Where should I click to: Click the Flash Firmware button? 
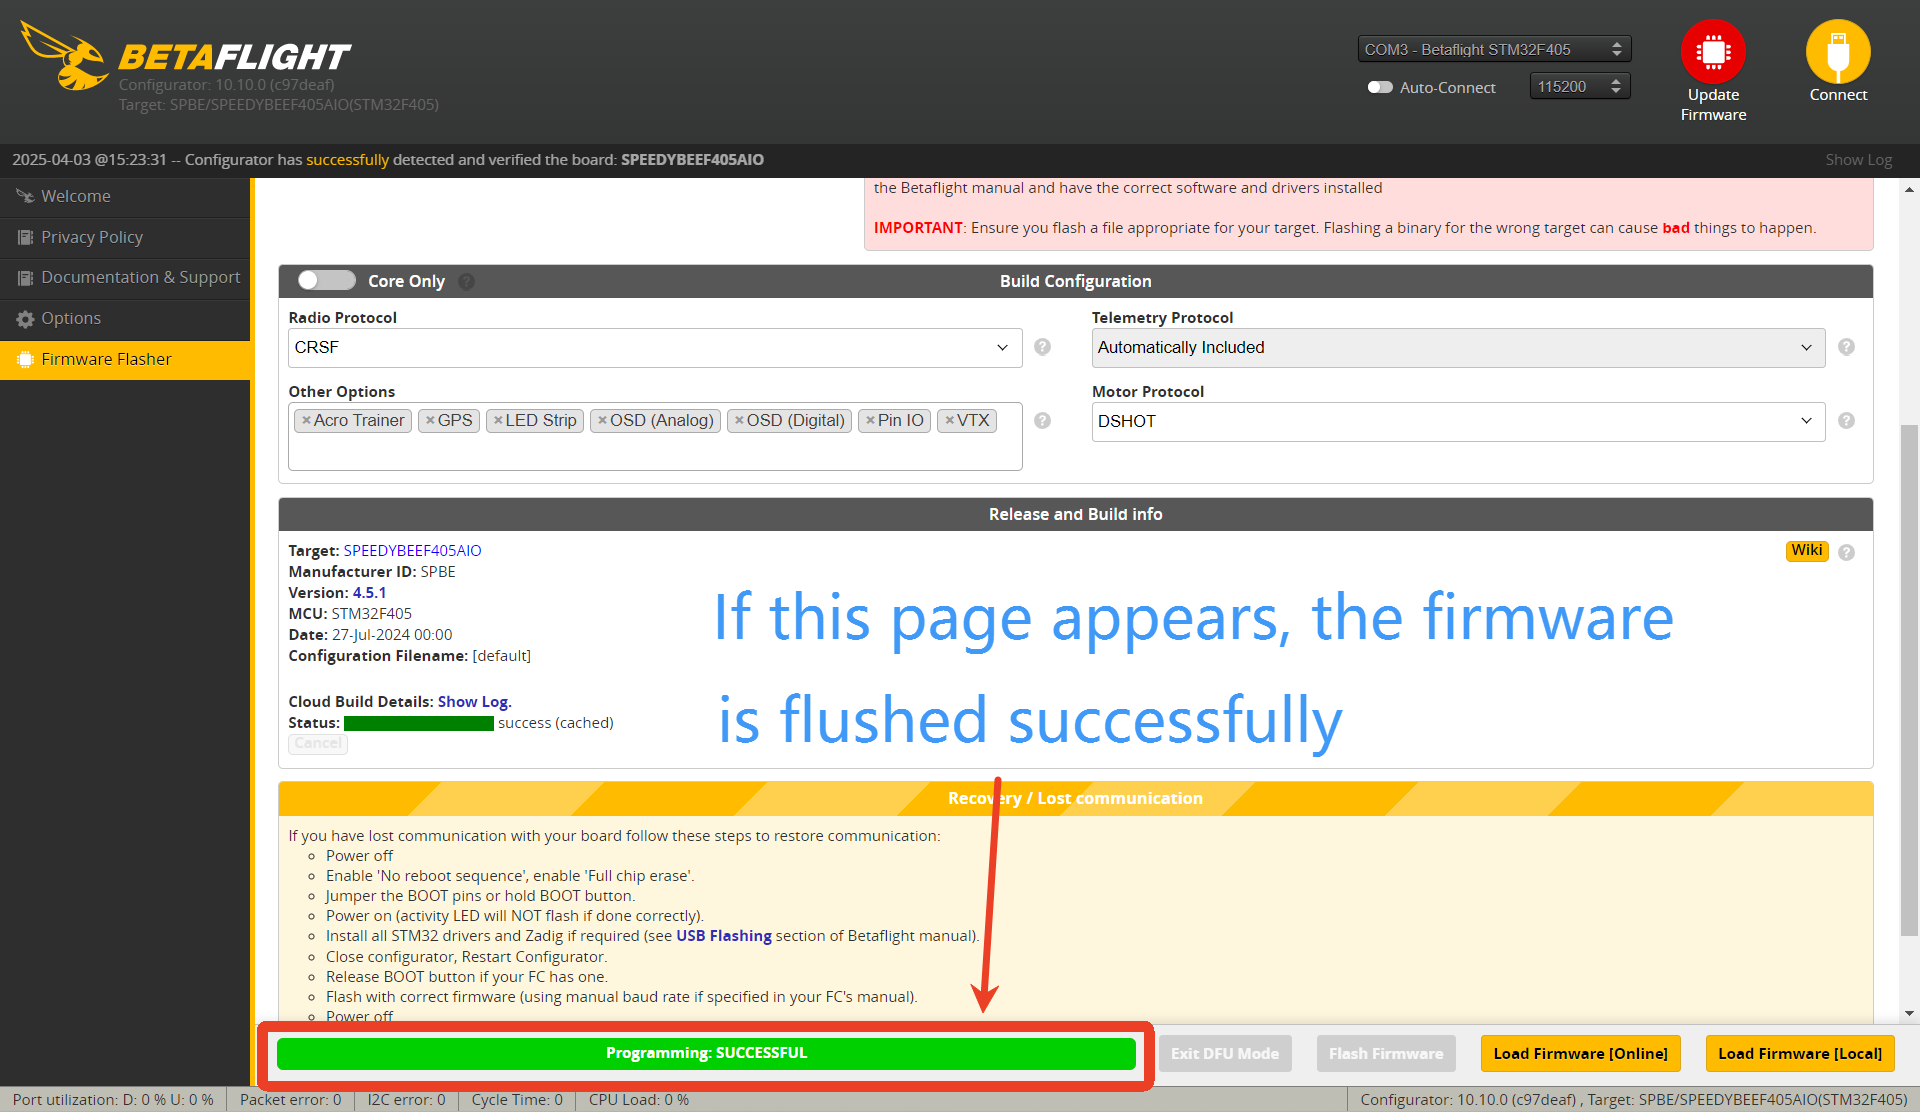(1386, 1053)
